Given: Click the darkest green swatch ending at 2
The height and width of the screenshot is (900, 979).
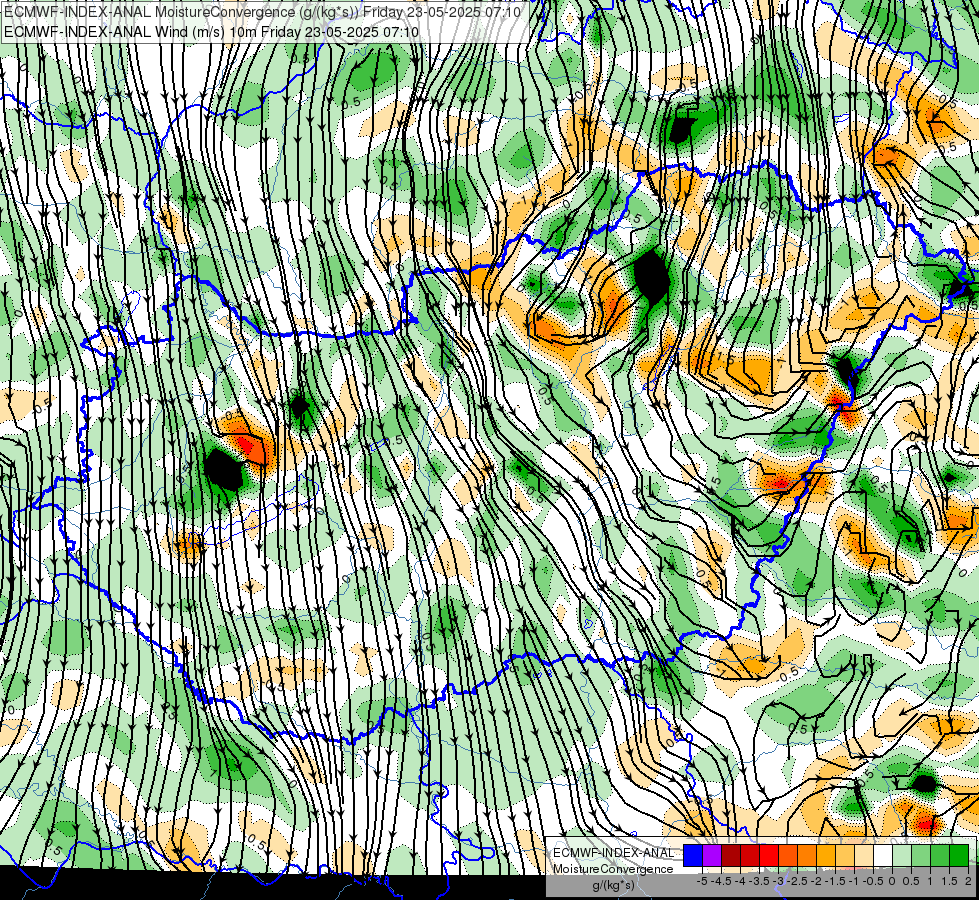Looking at the screenshot, I should (960, 856).
